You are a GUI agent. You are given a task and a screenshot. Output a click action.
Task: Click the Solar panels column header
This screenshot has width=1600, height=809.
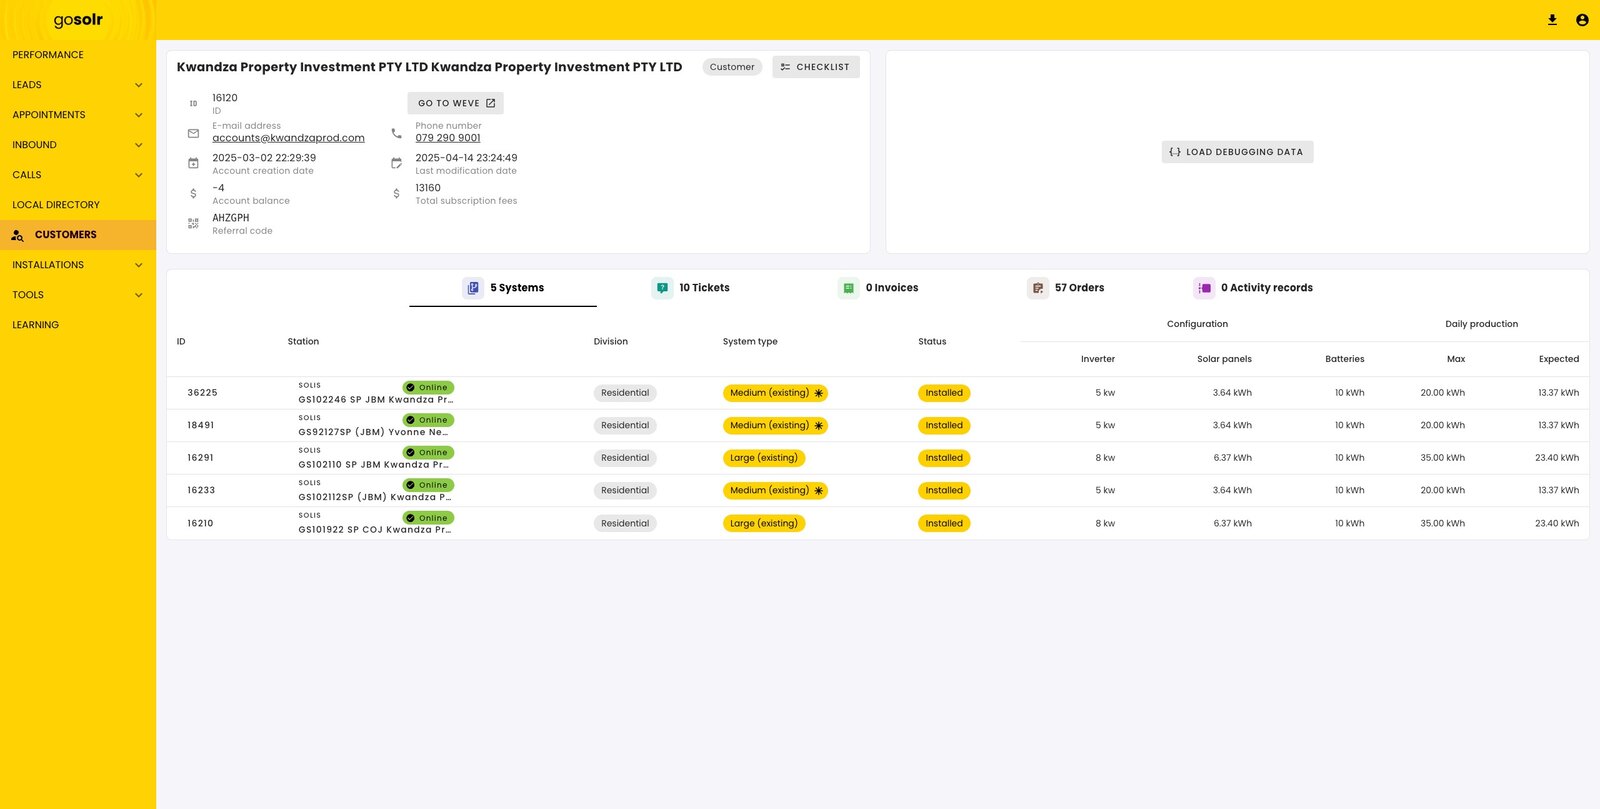(1224, 359)
